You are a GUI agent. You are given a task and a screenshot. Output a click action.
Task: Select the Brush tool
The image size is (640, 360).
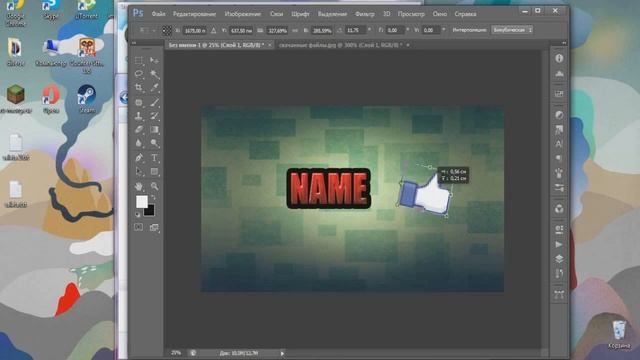[x=154, y=102]
